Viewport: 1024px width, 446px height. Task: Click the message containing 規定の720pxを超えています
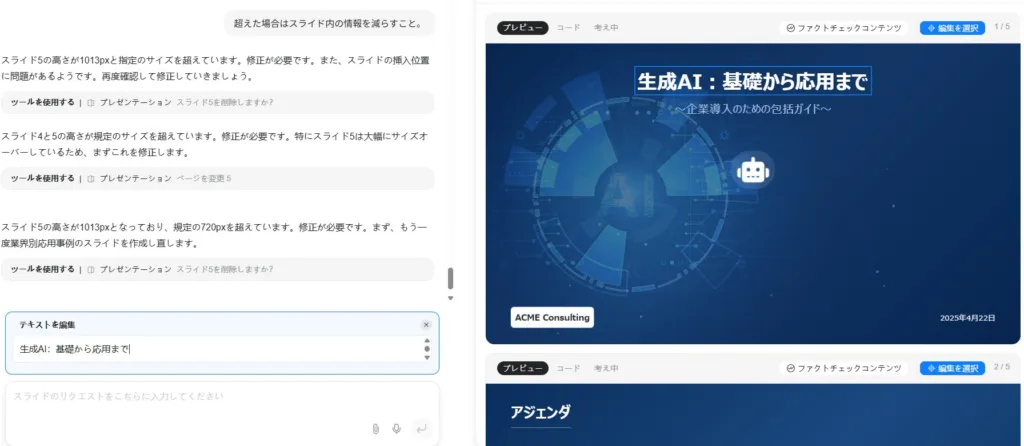coord(214,235)
